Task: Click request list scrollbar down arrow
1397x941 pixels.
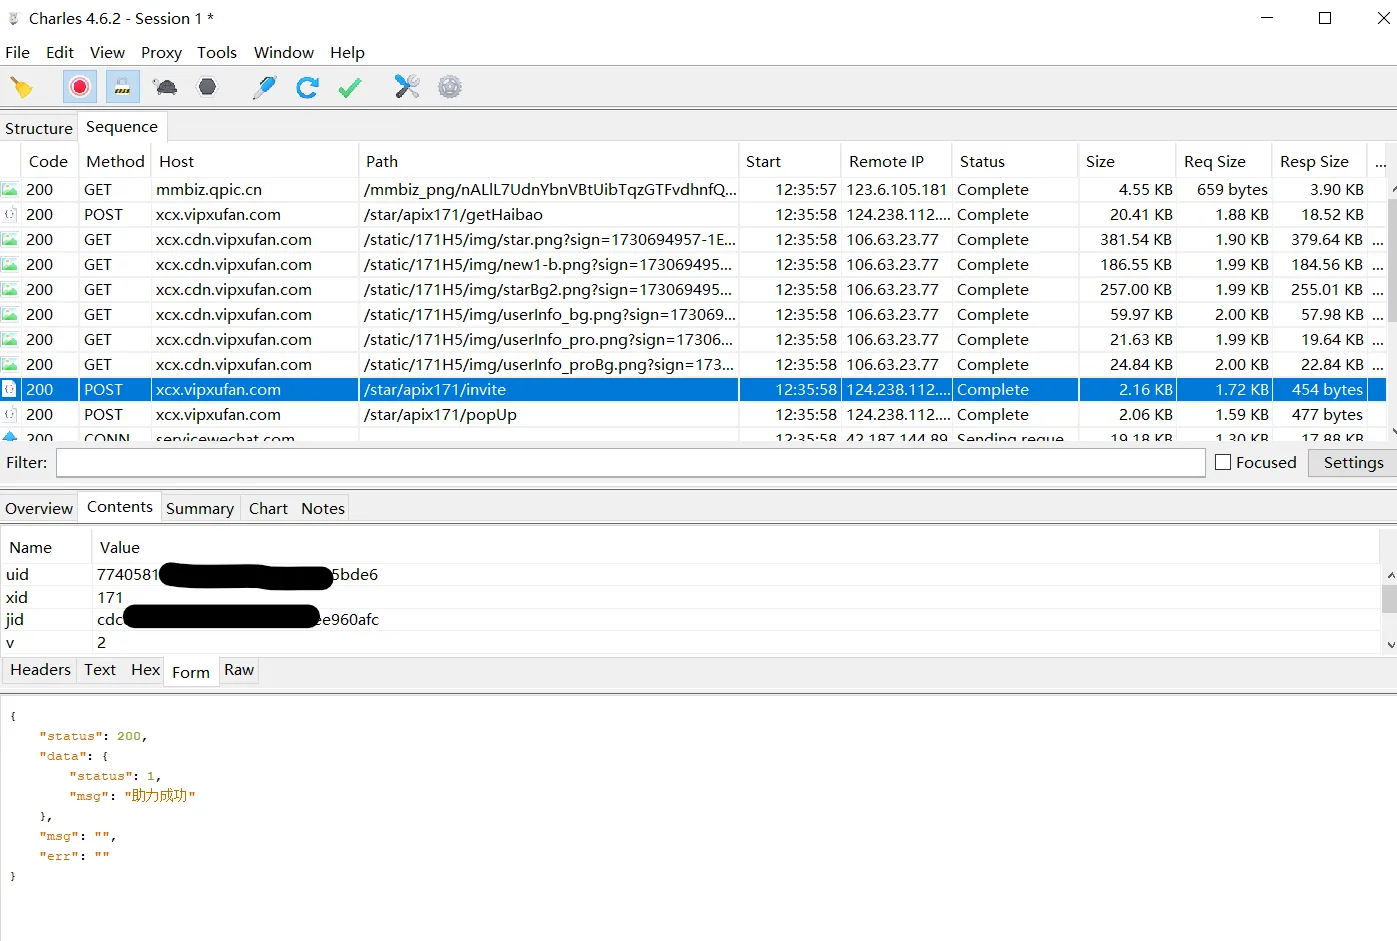Action: pyautogui.click(x=1392, y=432)
